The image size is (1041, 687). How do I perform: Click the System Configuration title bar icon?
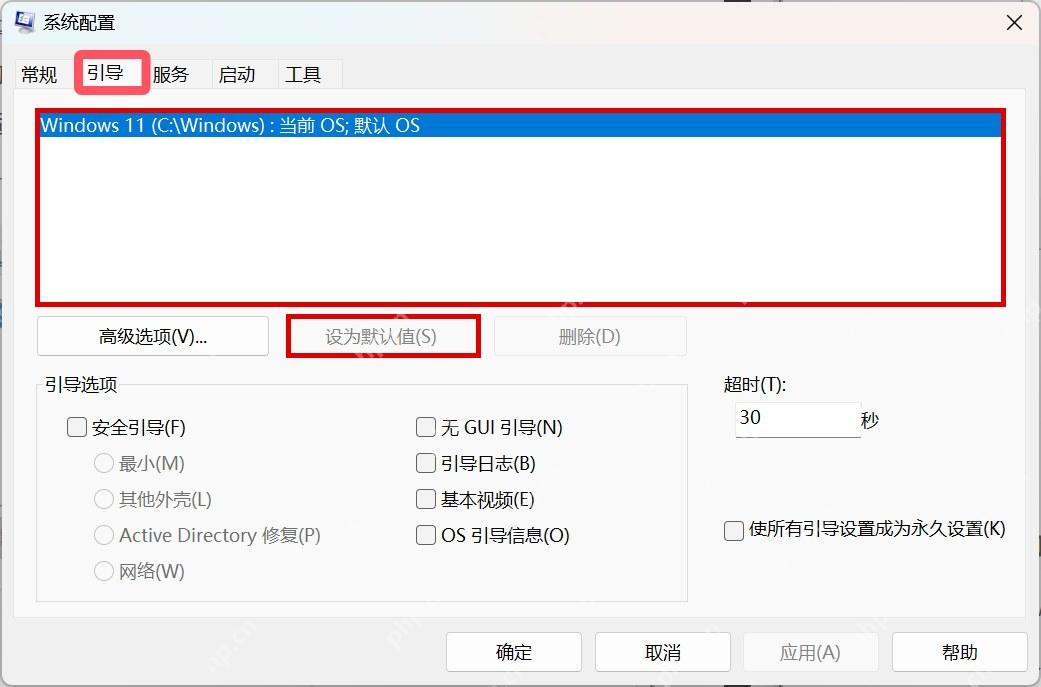pos(25,21)
